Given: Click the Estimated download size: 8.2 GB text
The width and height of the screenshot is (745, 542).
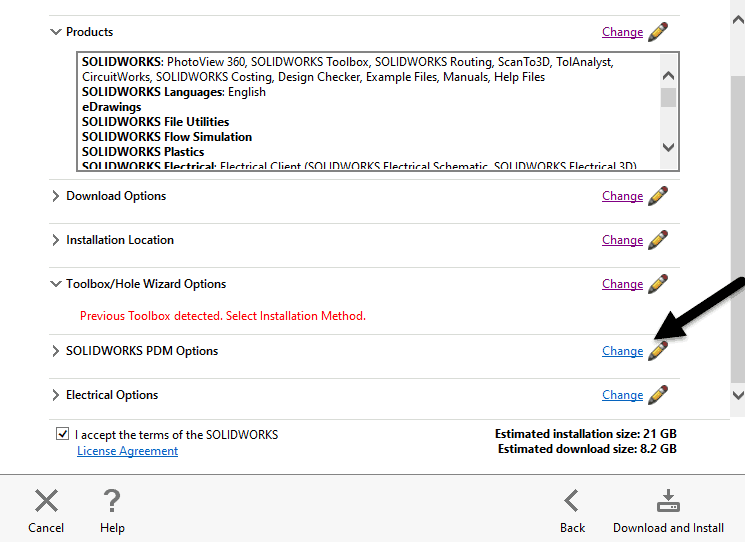Looking at the screenshot, I should 587,449.
